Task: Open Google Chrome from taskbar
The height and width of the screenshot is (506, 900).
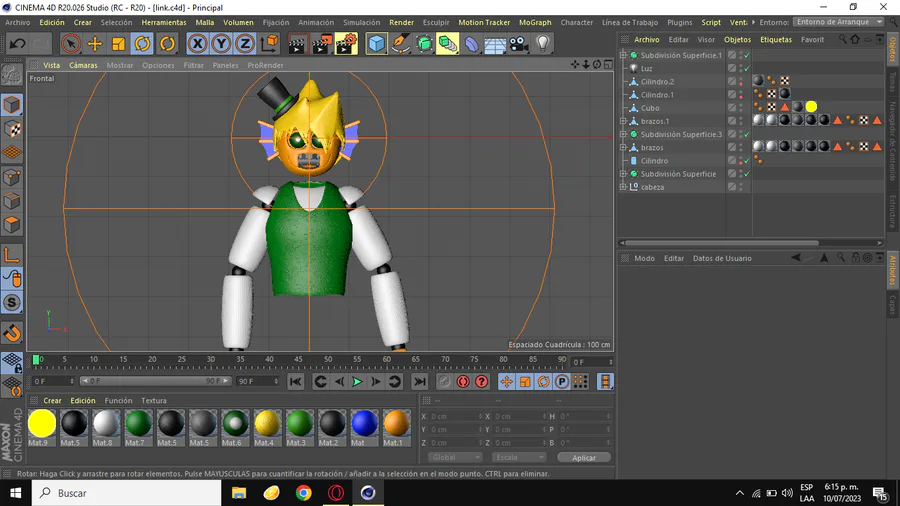Action: click(x=304, y=493)
